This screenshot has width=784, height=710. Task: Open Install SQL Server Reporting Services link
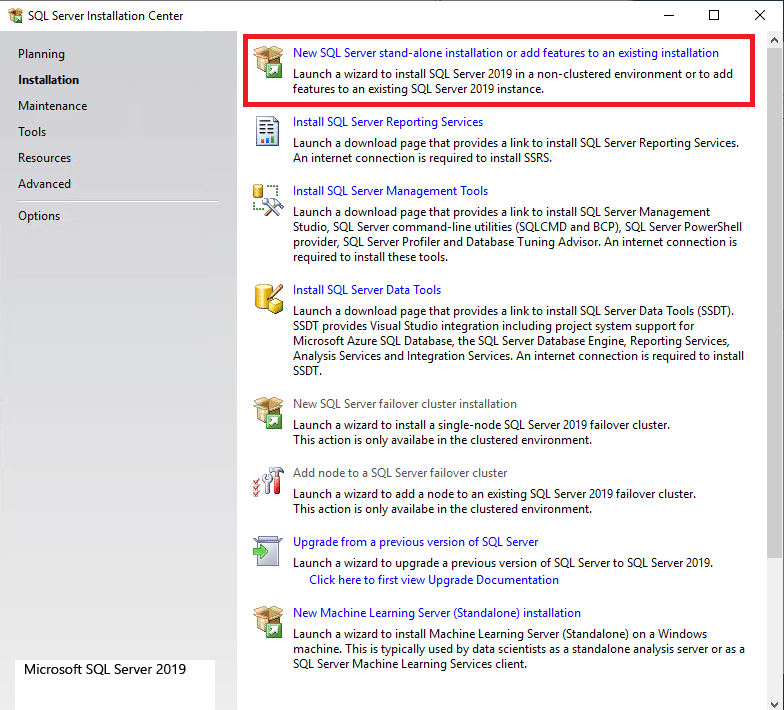[388, 122]
